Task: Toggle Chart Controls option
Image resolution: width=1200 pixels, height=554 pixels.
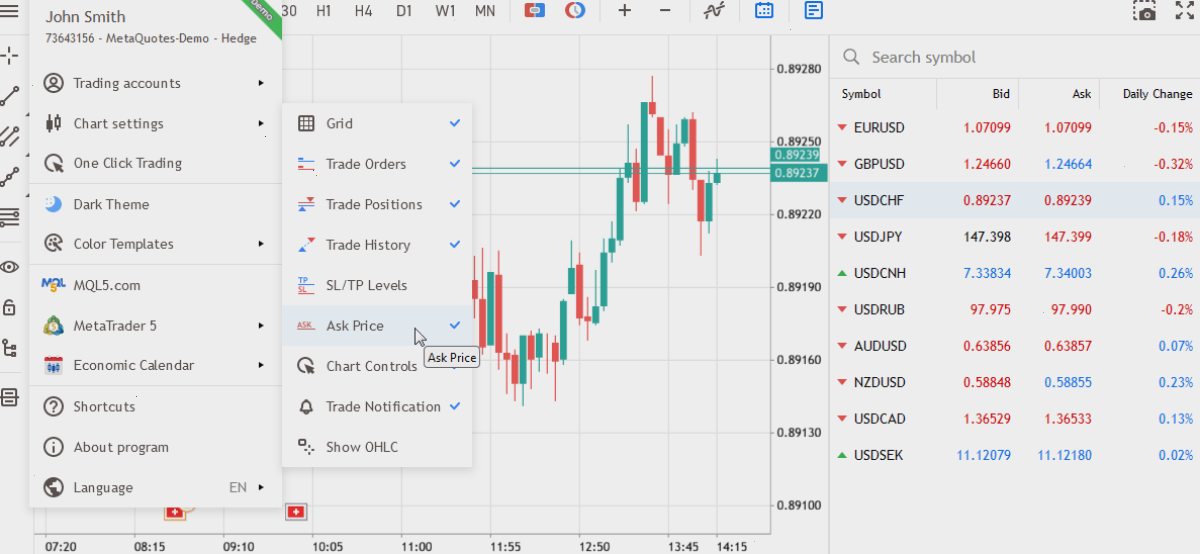Action: tap(377, 366)
